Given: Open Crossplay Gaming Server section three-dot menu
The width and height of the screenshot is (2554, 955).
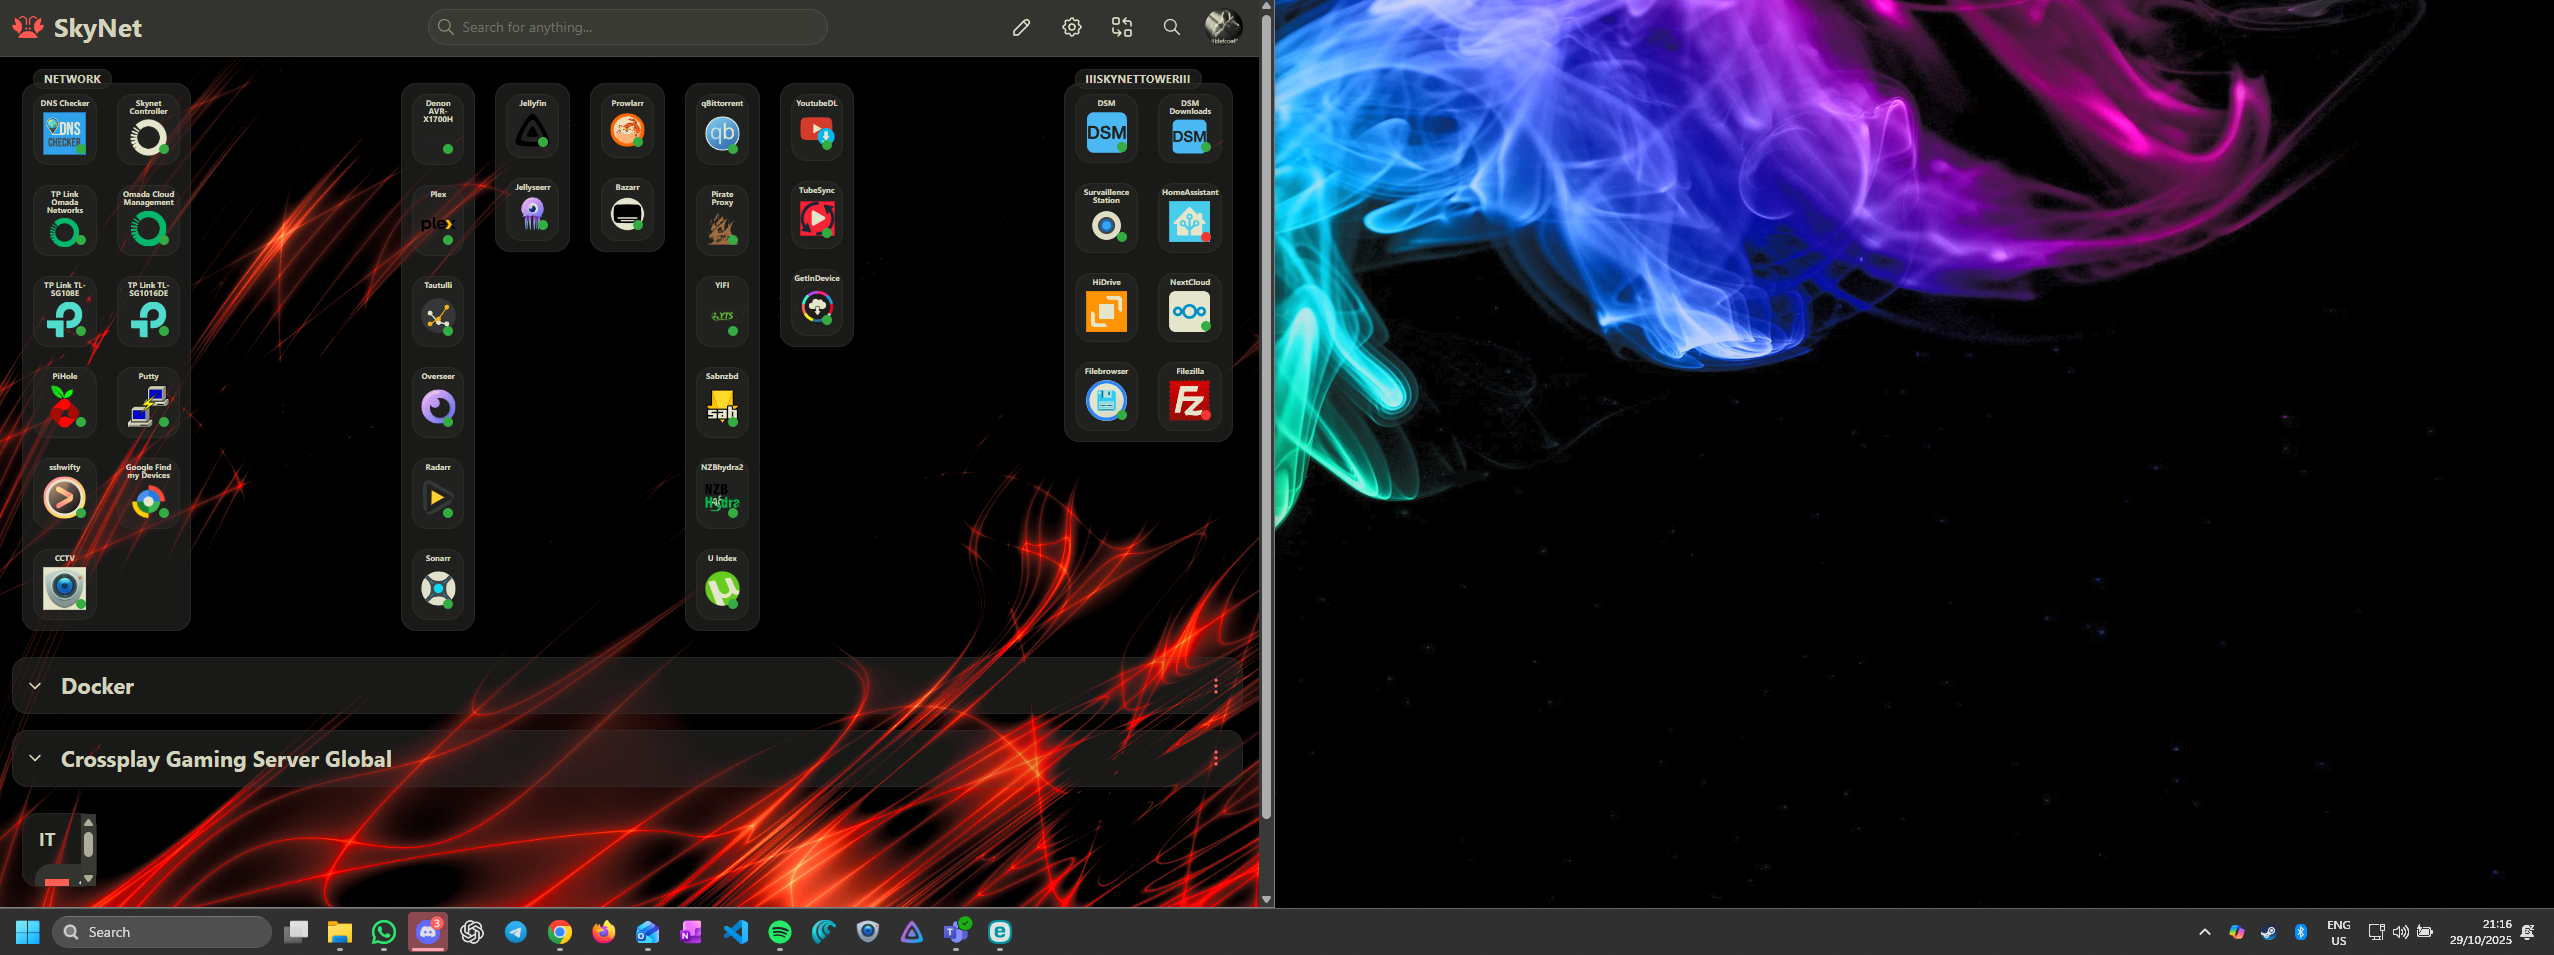Looking at the screenshot, I should 1216,759.
